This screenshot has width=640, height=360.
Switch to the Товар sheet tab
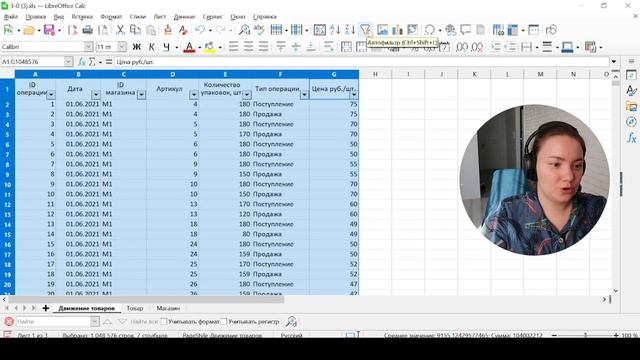[x=135, y=308]
